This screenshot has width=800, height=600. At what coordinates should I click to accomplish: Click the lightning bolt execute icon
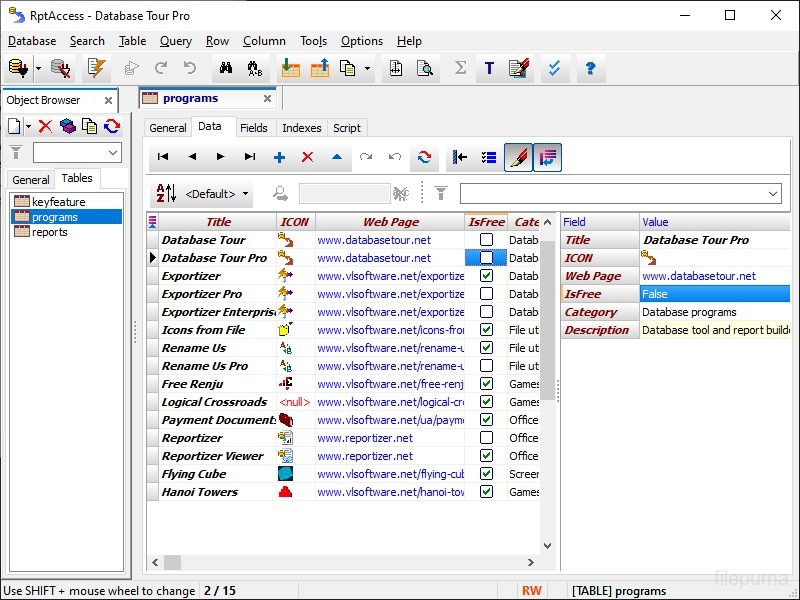pyautogui.click(x=96, y=69)
